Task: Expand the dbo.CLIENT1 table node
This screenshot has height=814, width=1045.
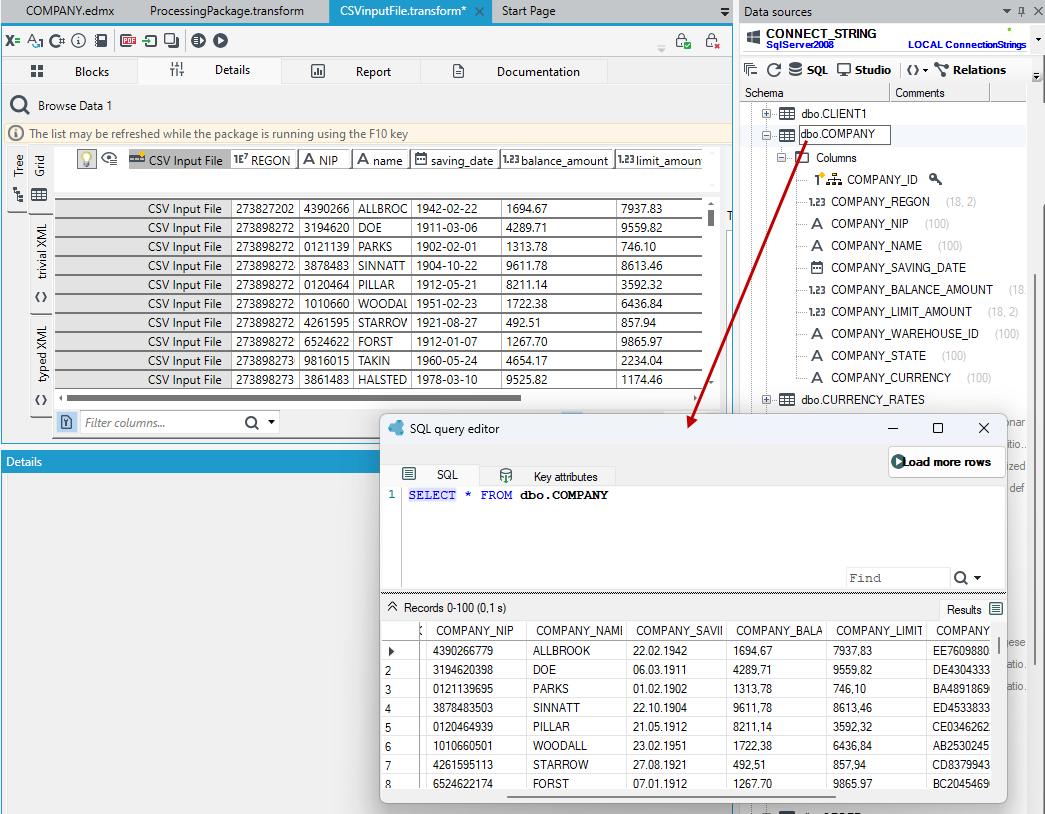Action: [x=766, y=113]
